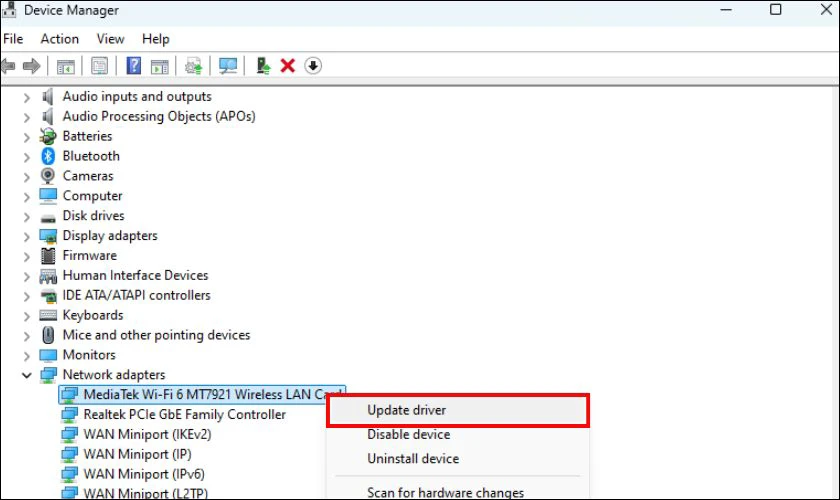Choose Update driver from the context menu
Viewport: 840px width, 500px height.
pos(406,410)
